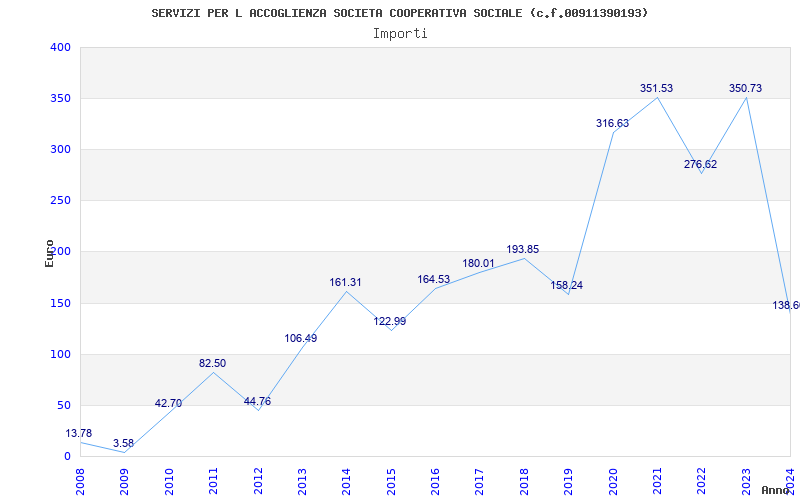Select the 44.76 data label
Viewport: 800px width, 500px height.
pos(257,401)
